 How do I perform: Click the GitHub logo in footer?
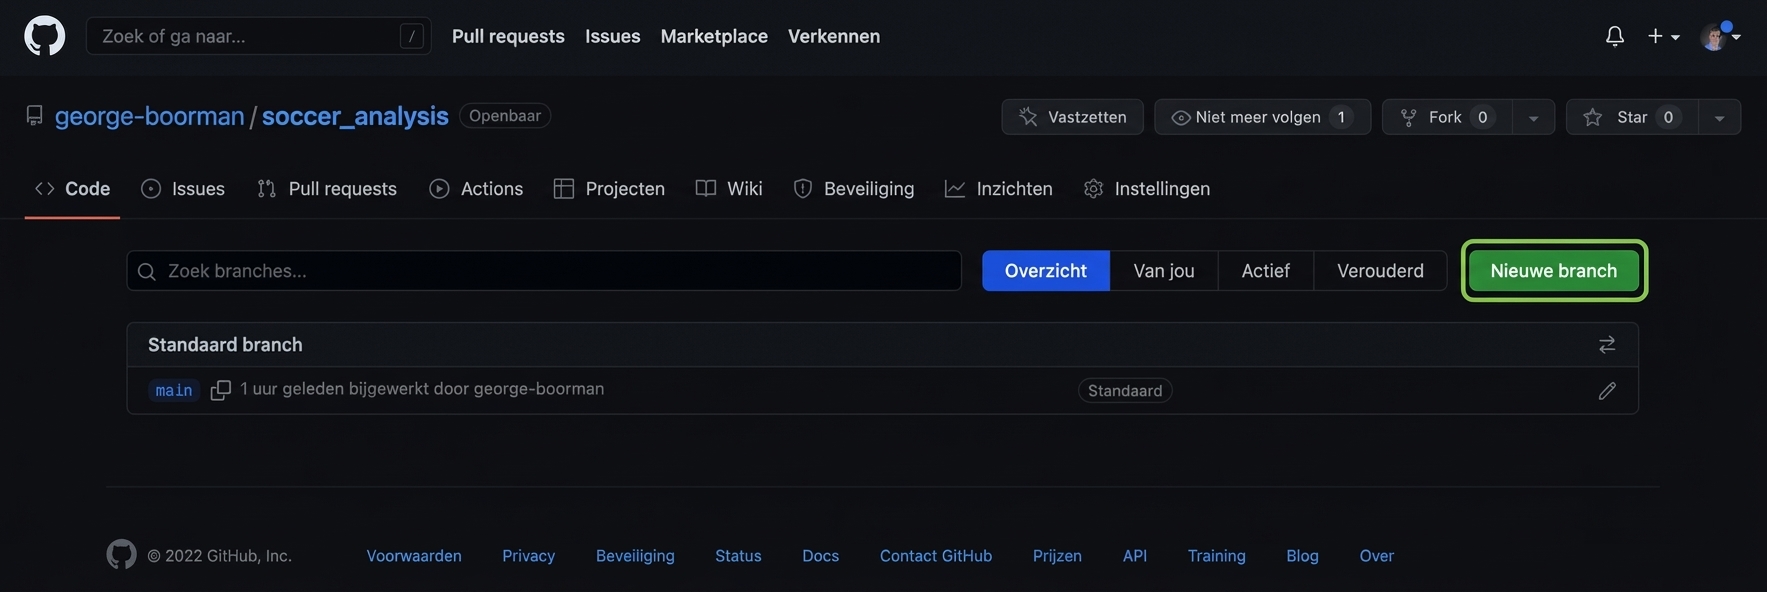(121, 555)
